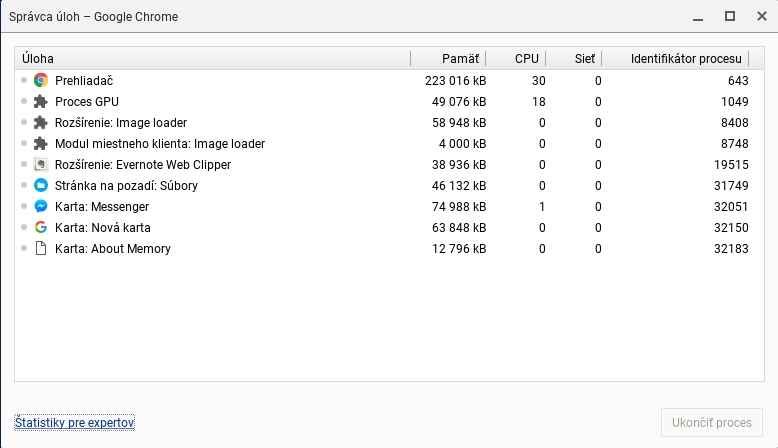Sort processes by Pamäť column
Screen dimensions: 778x448
coord(460,59)
